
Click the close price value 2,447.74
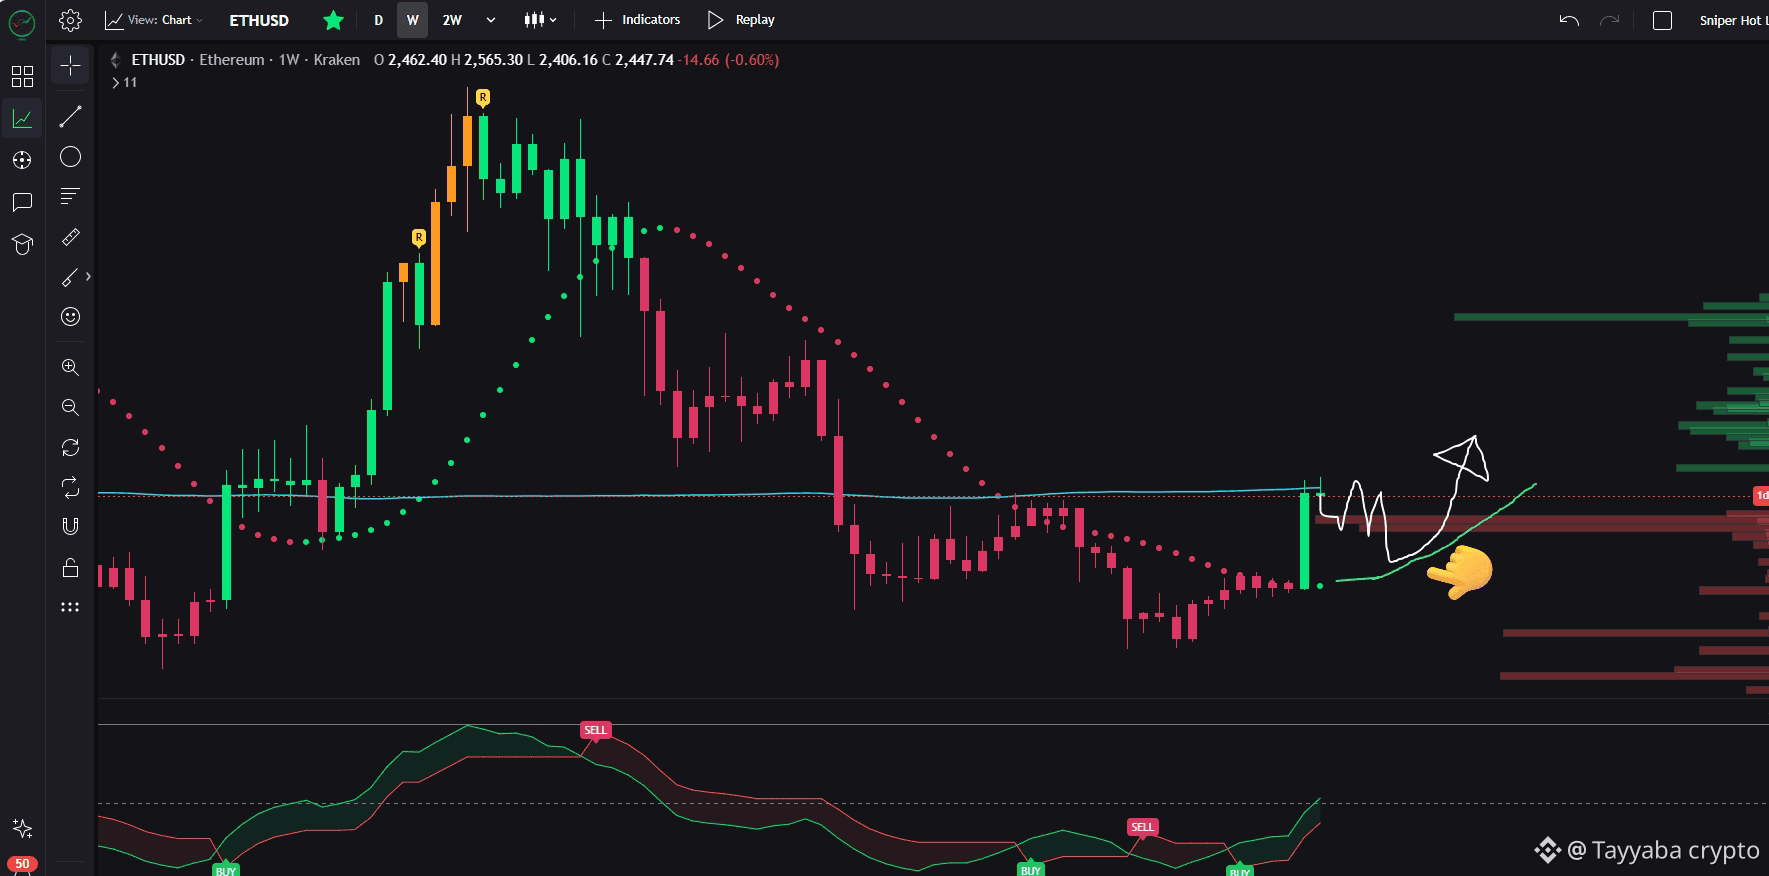(644, 60)
